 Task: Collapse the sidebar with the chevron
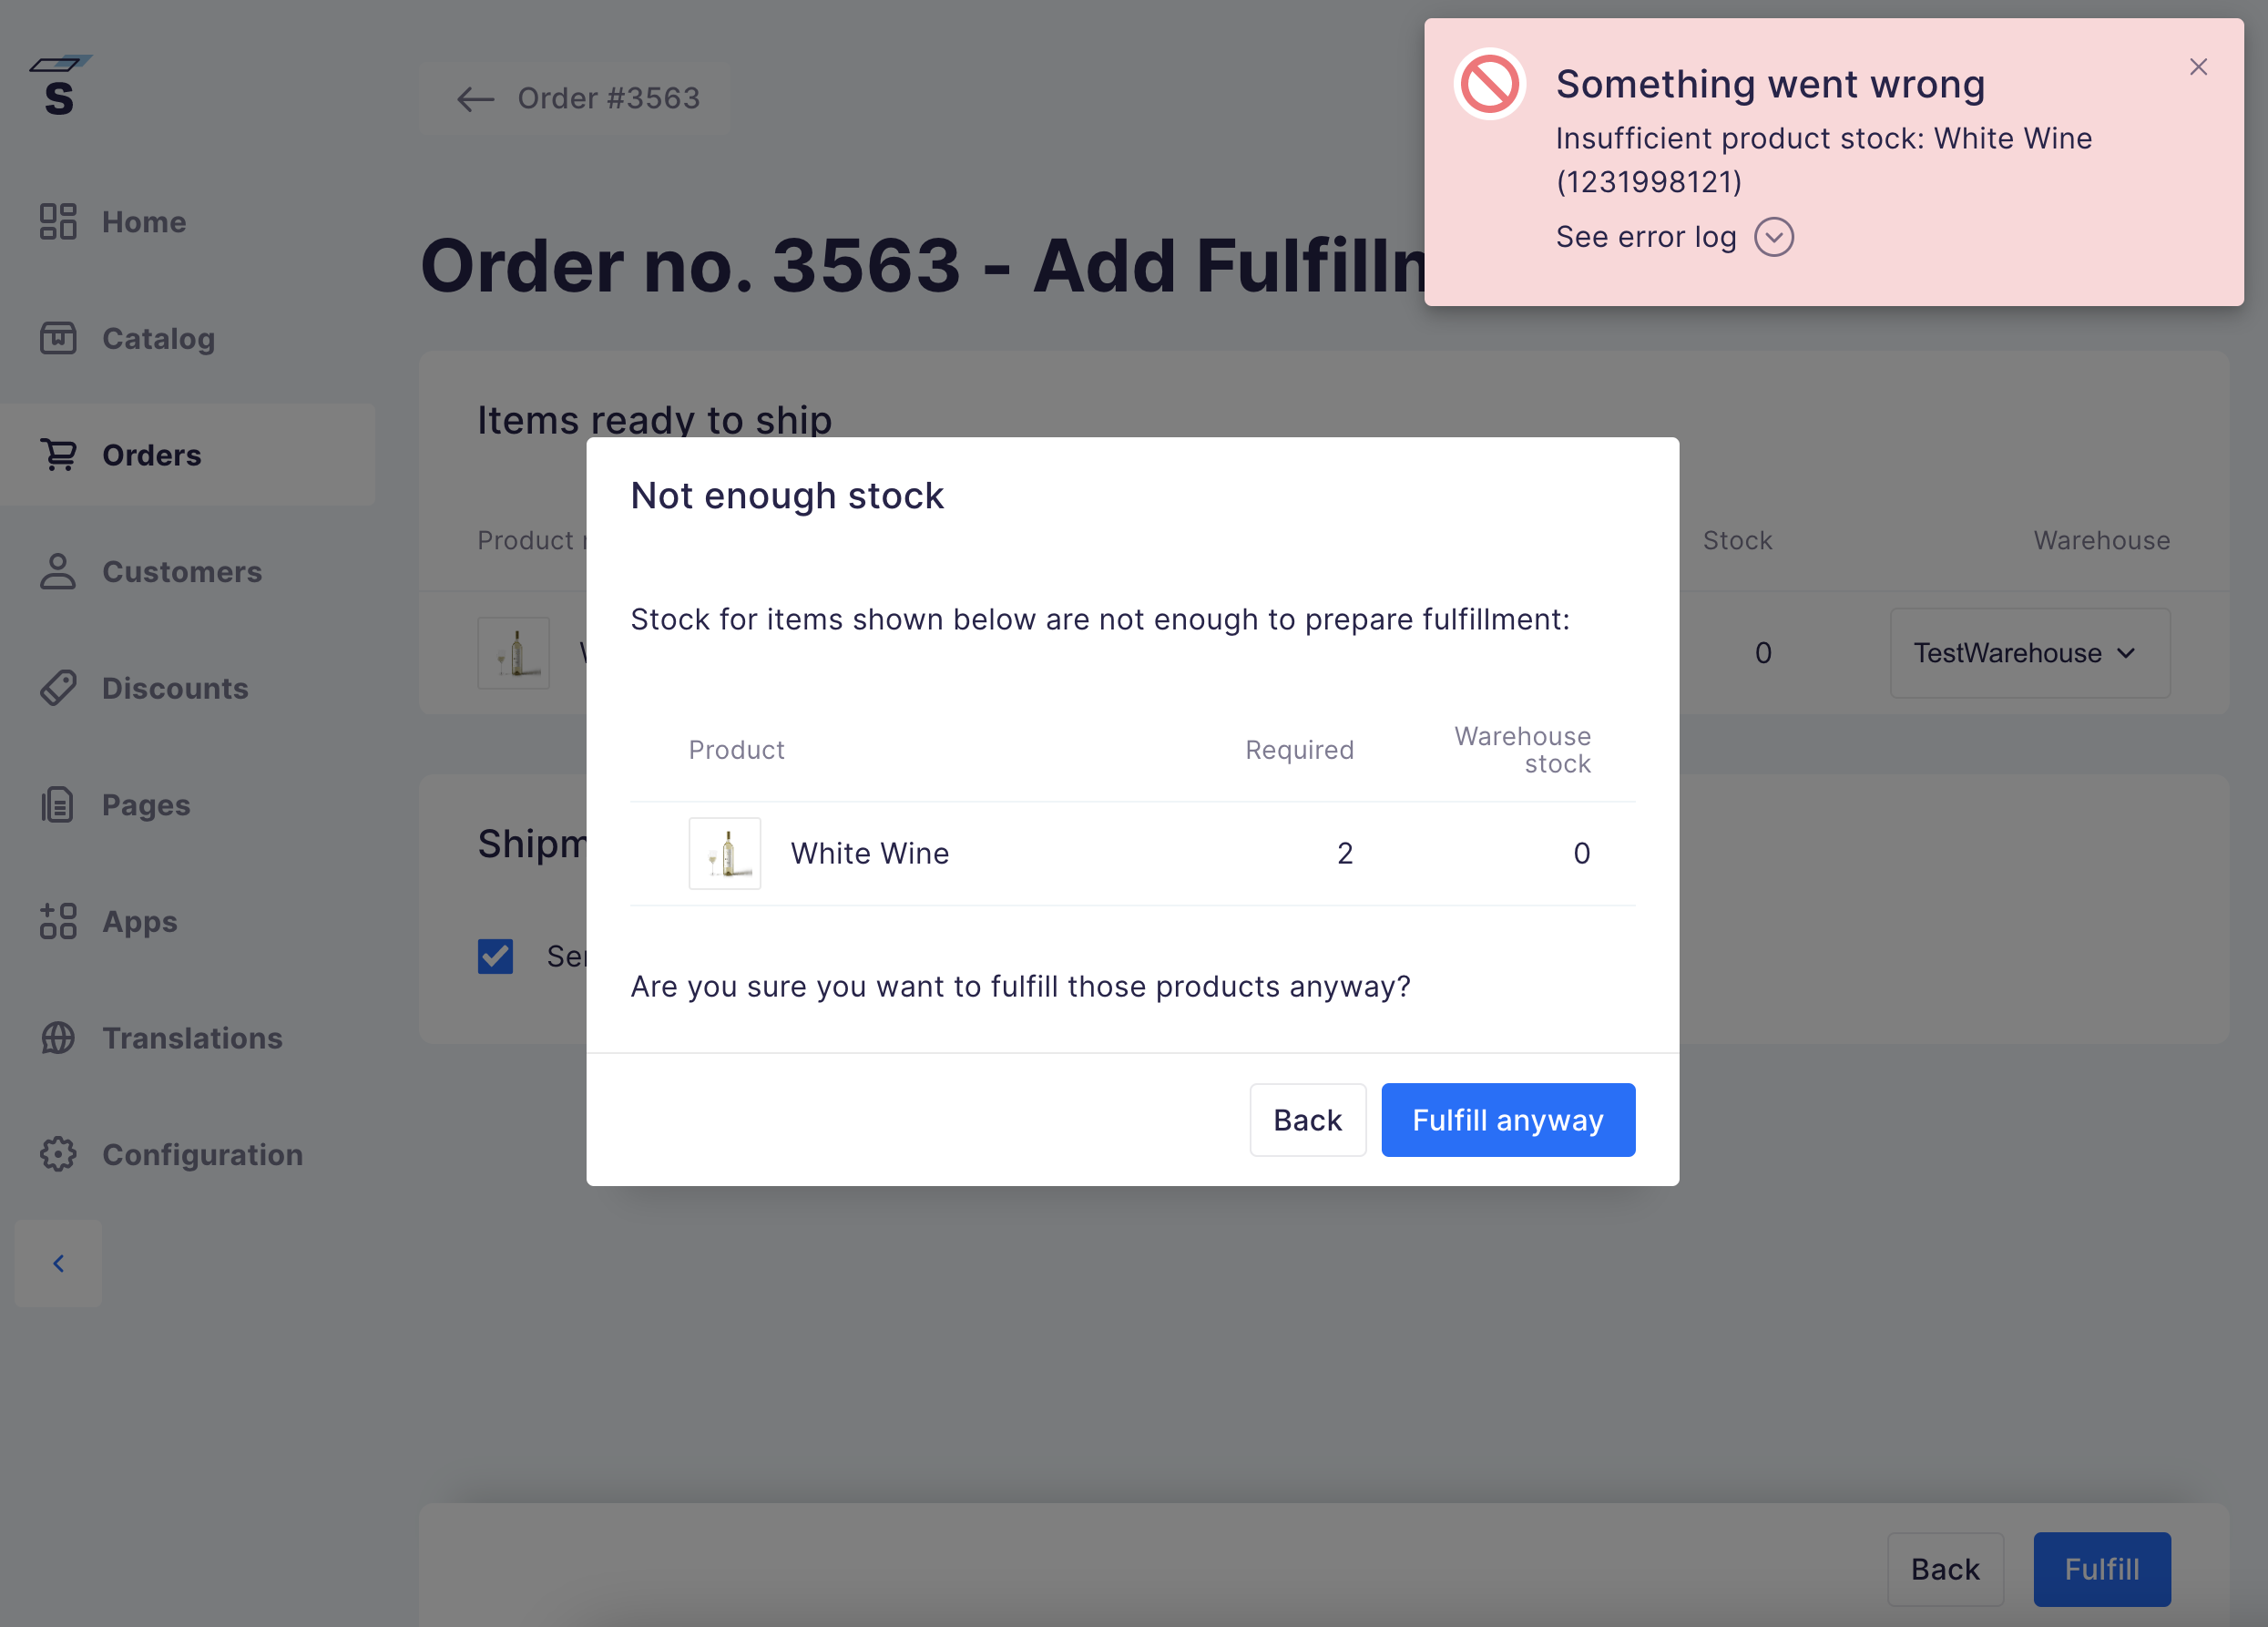click(x=58, y=1263)
